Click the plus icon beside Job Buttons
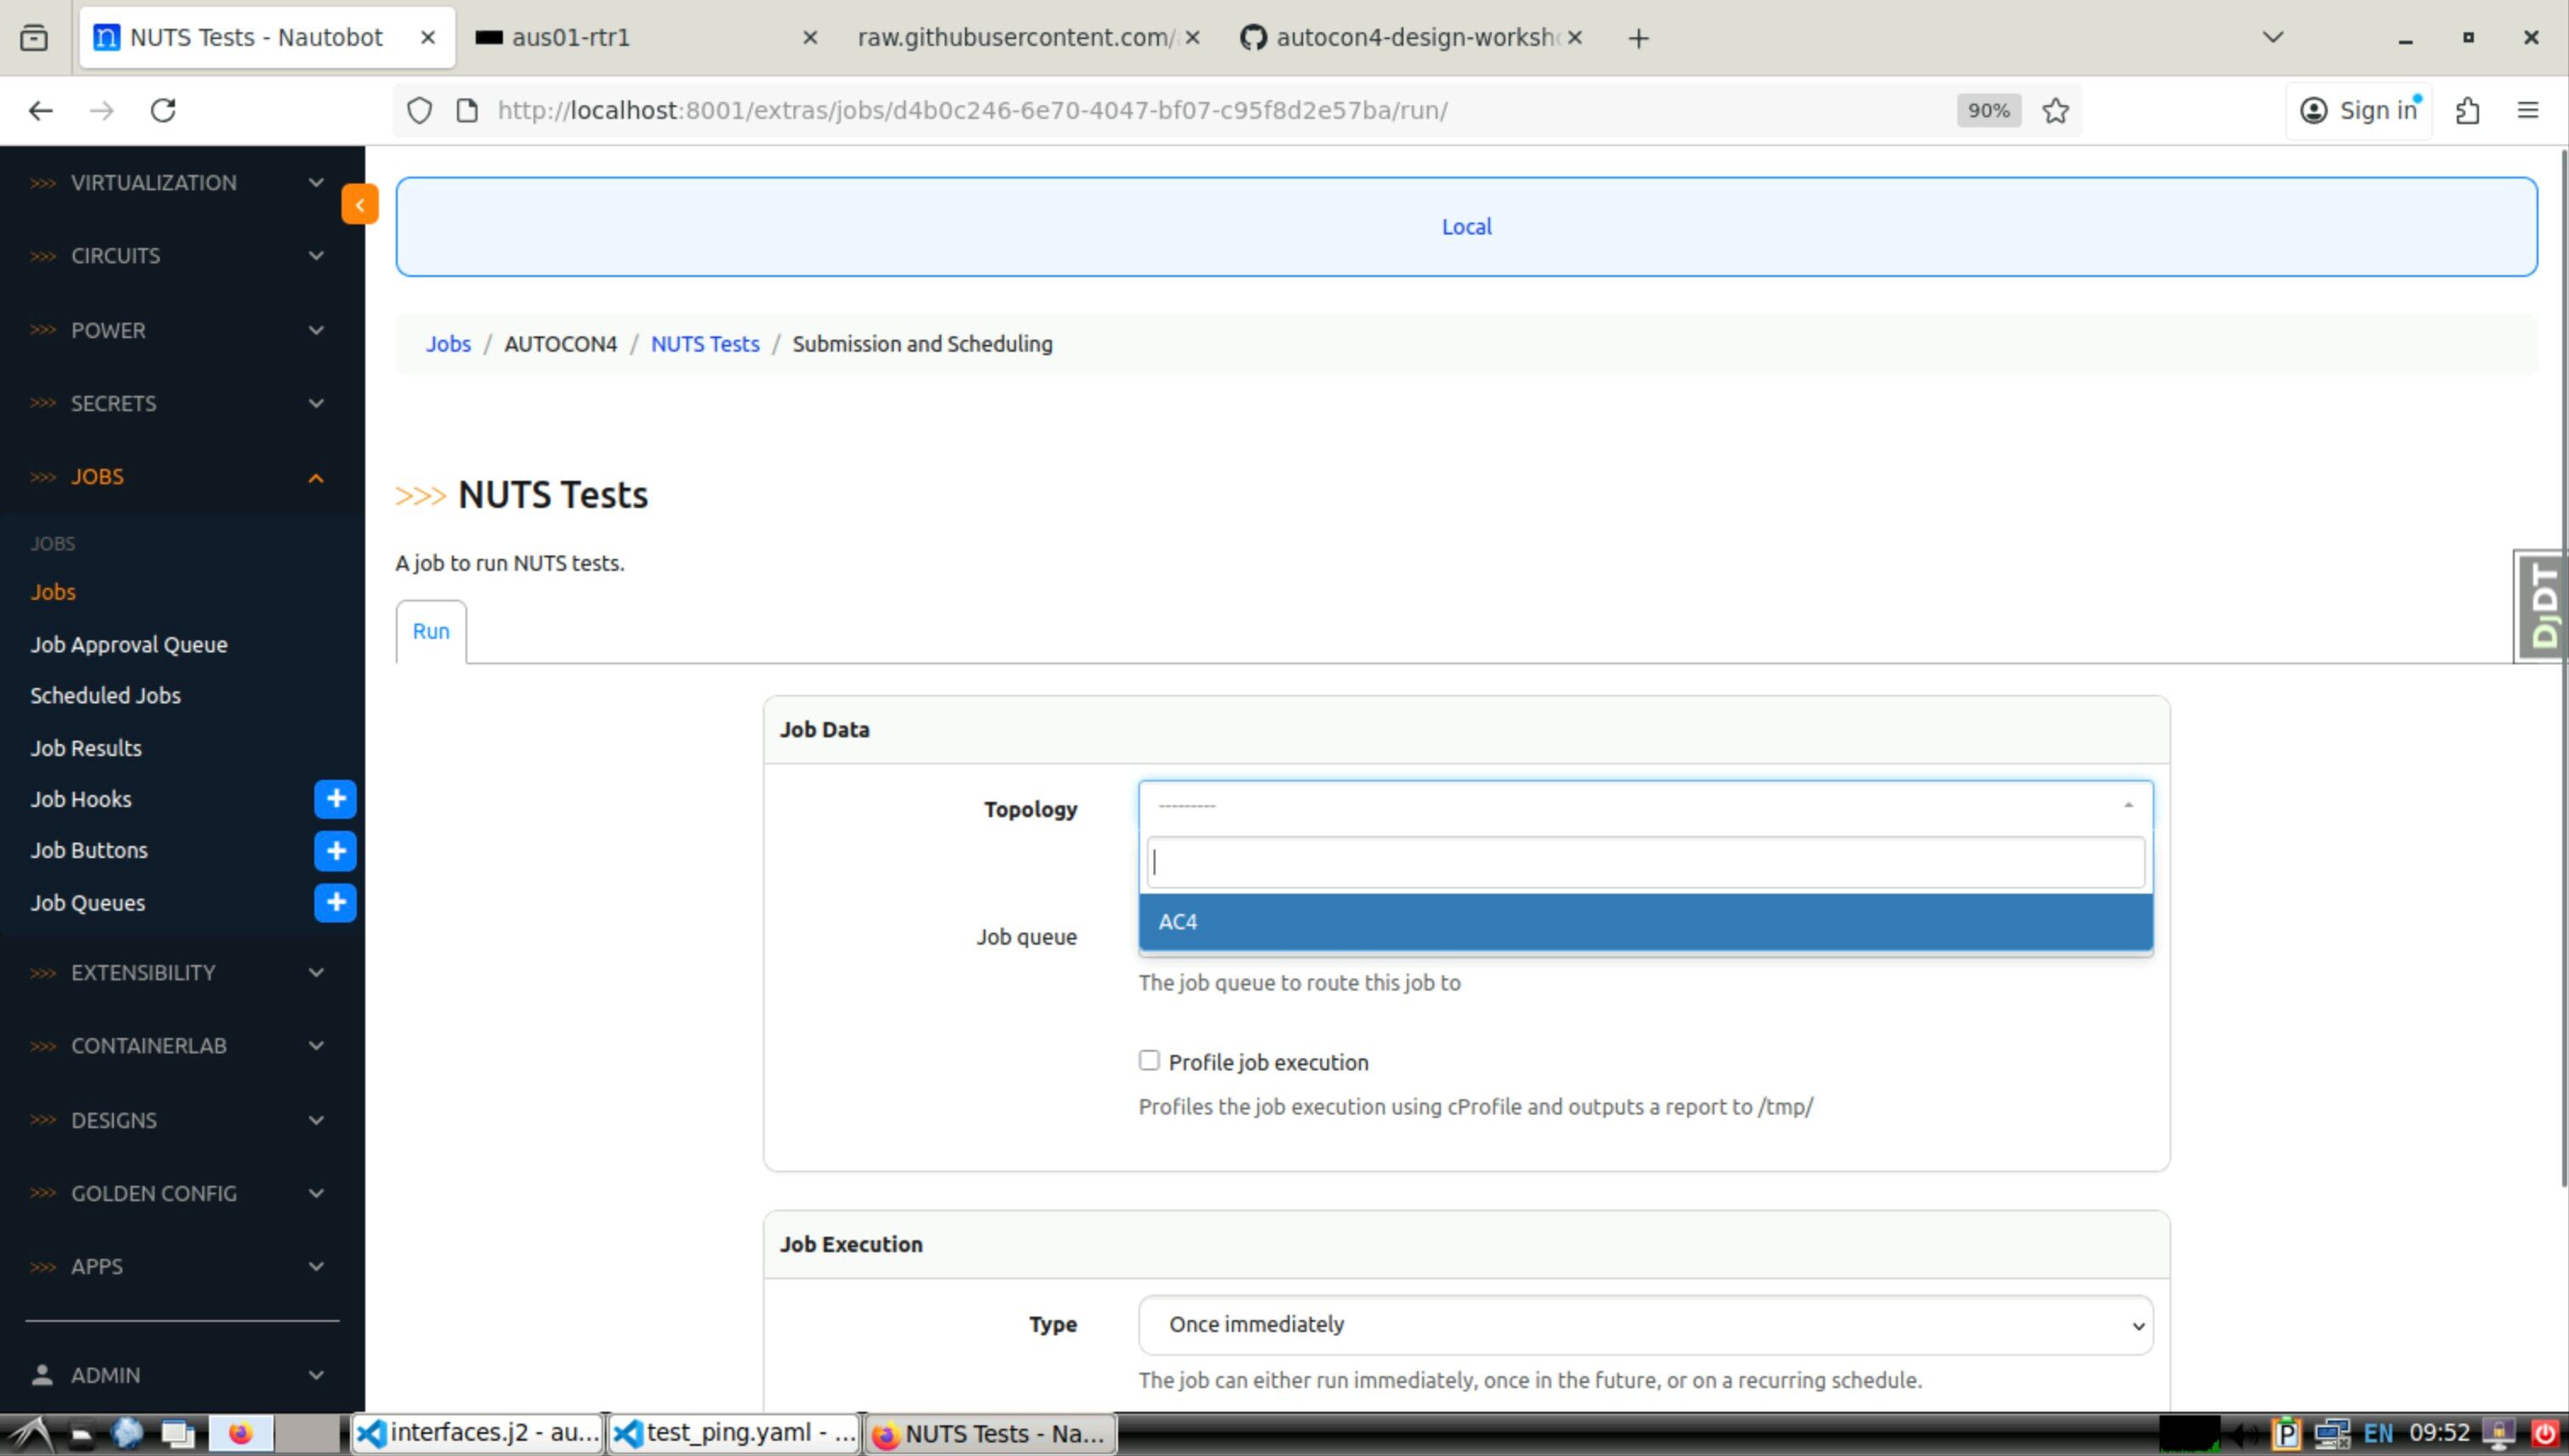 coord(335,850)
